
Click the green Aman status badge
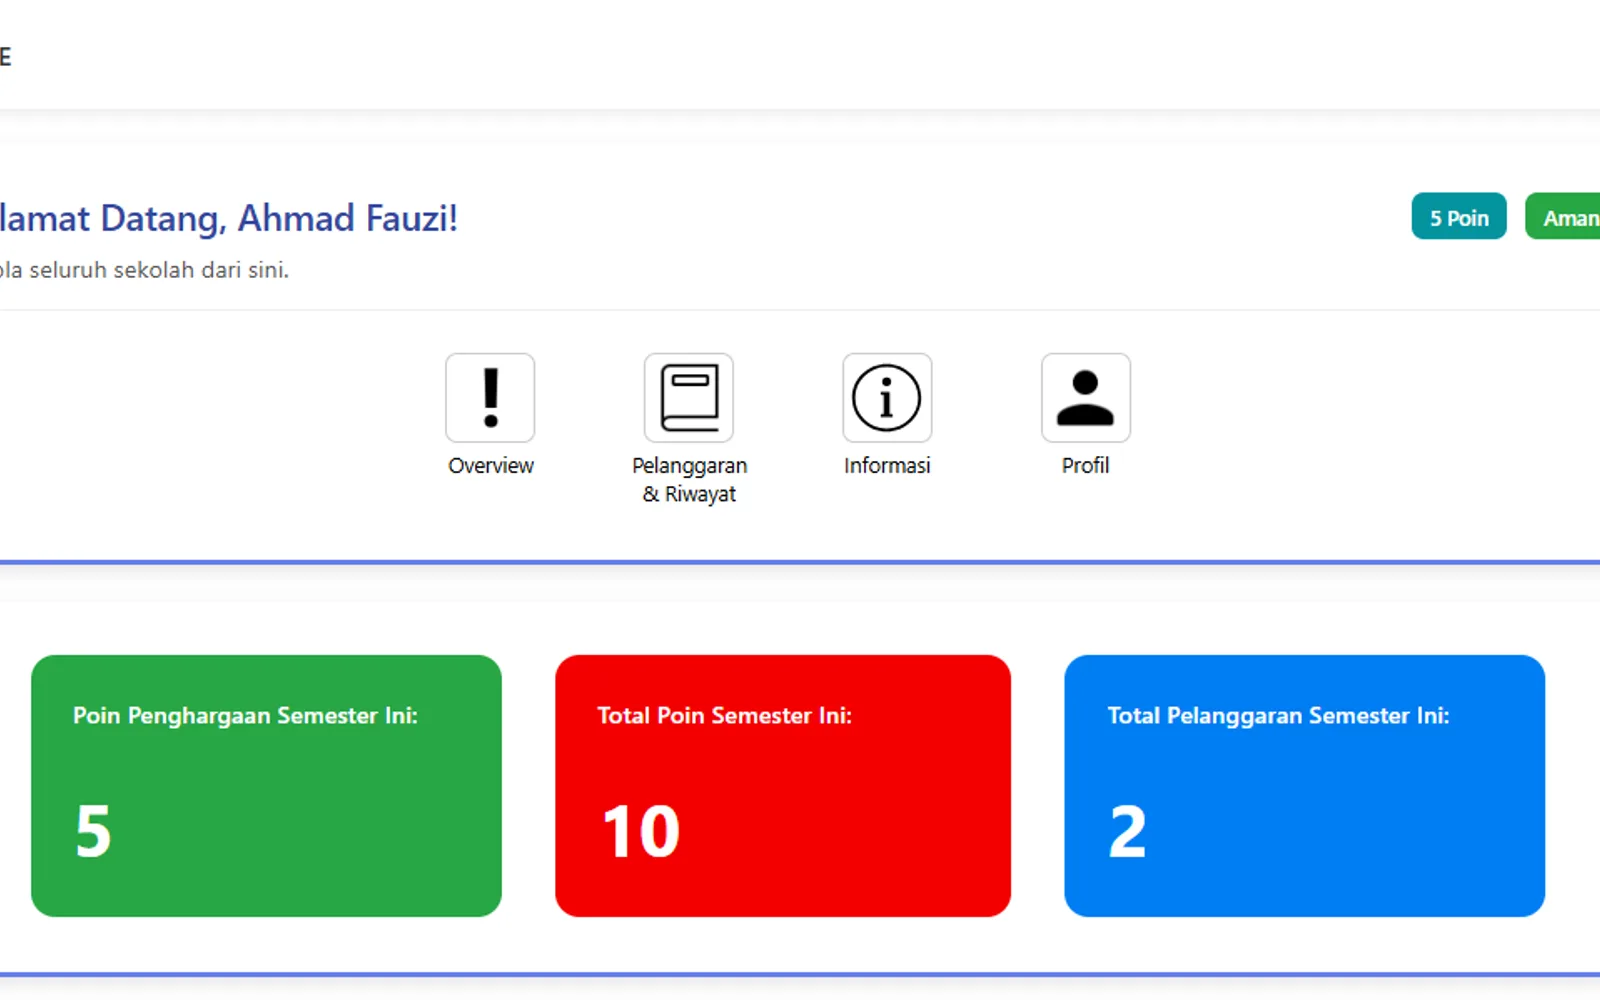1564,216
